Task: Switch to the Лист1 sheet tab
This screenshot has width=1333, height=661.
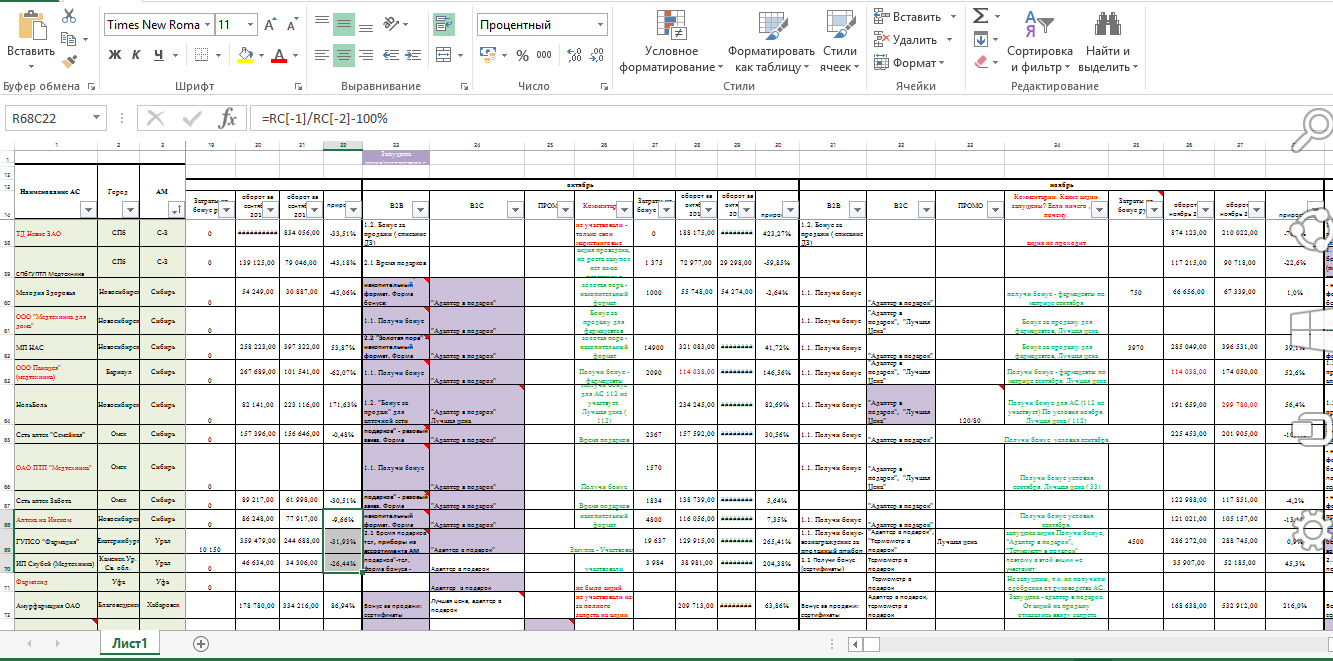Action: tap(130, 643)
